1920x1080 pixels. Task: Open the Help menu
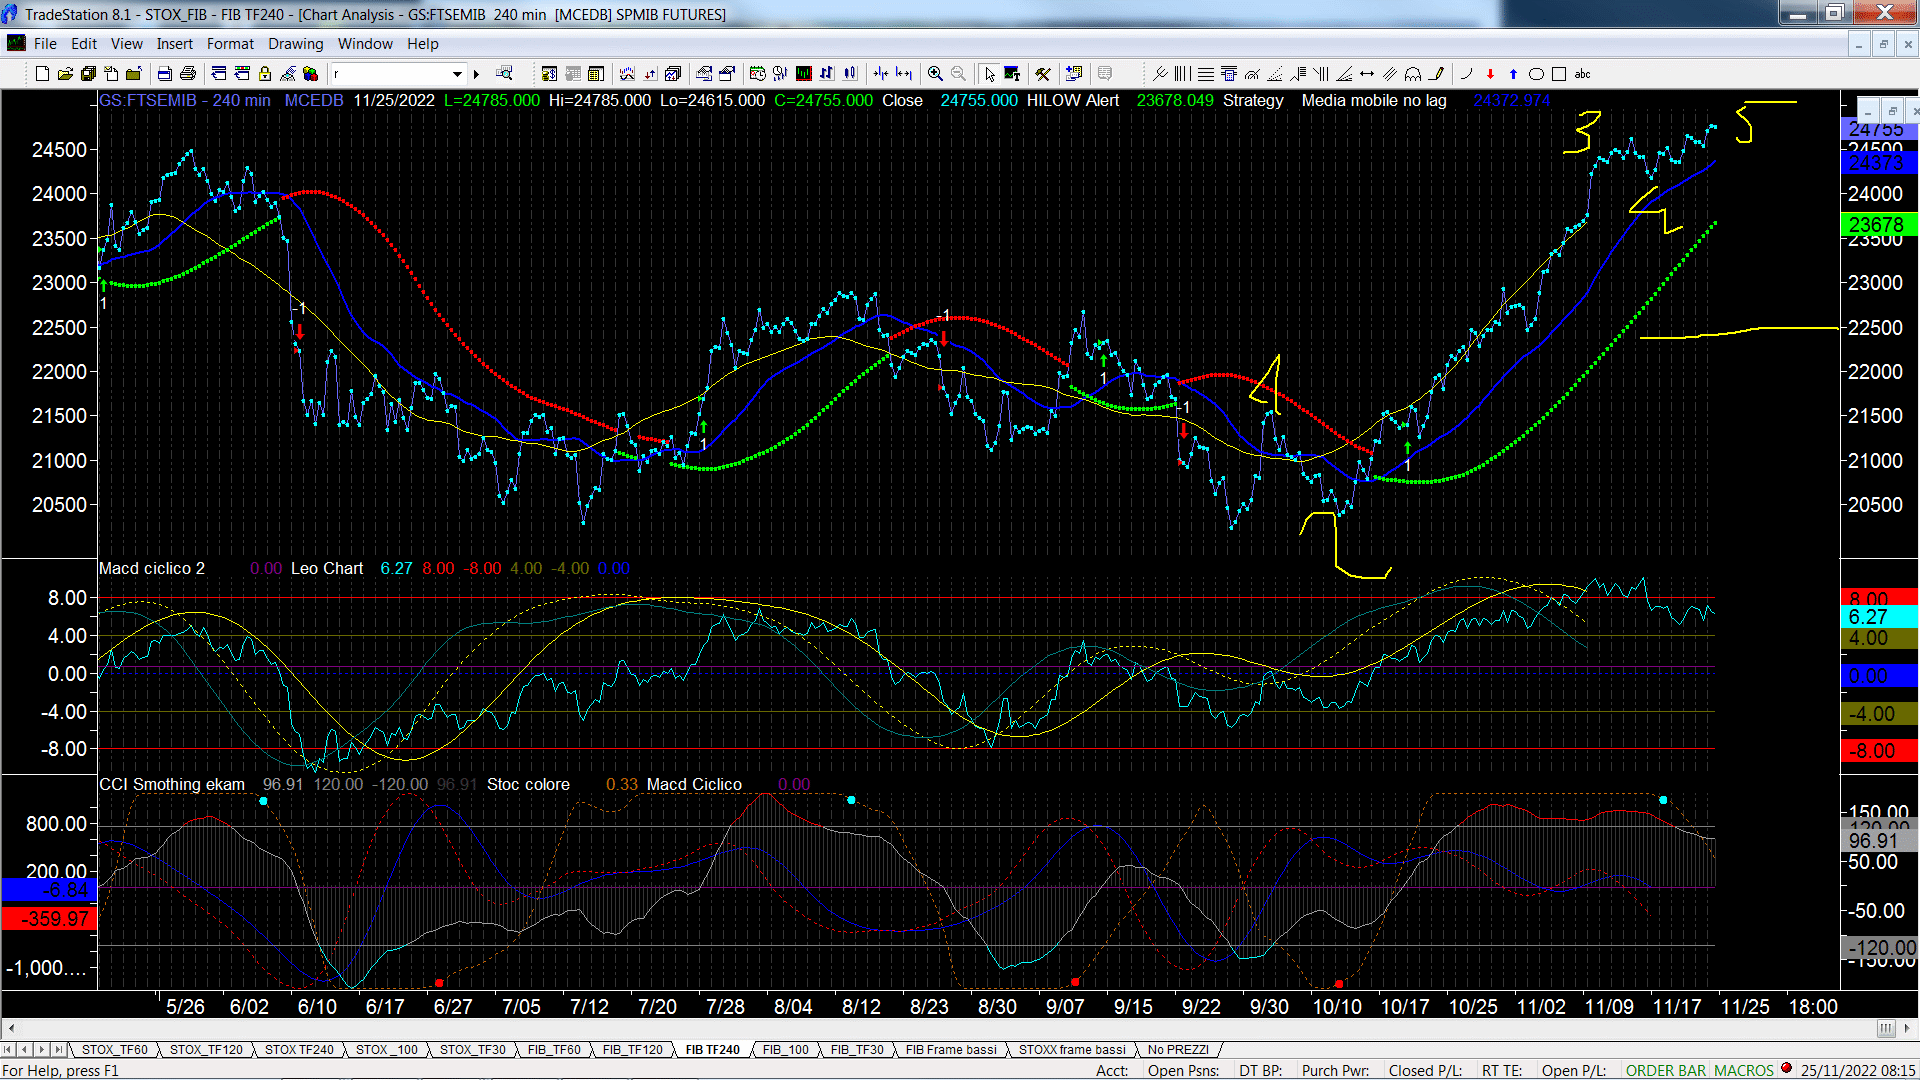(422, 44)
